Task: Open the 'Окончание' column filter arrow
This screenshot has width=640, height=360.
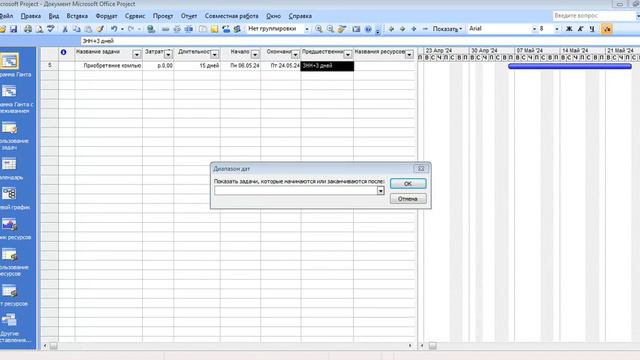Action: pos(295,54)
